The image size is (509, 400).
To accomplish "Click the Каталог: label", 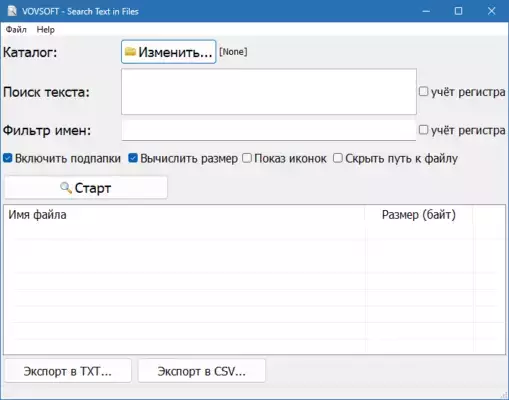I will [x=30, y=53].
